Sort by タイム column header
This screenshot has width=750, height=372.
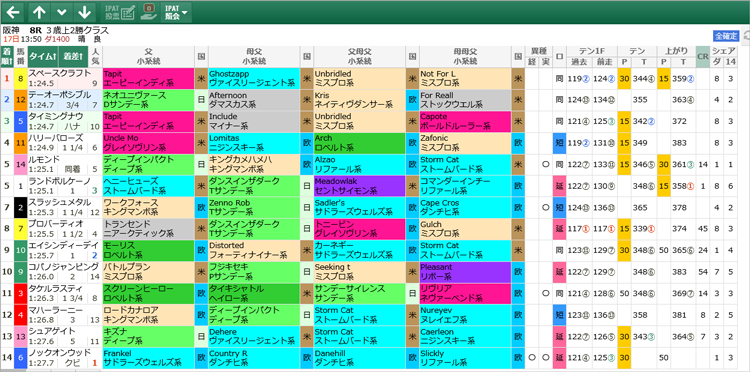pos(43,56)
